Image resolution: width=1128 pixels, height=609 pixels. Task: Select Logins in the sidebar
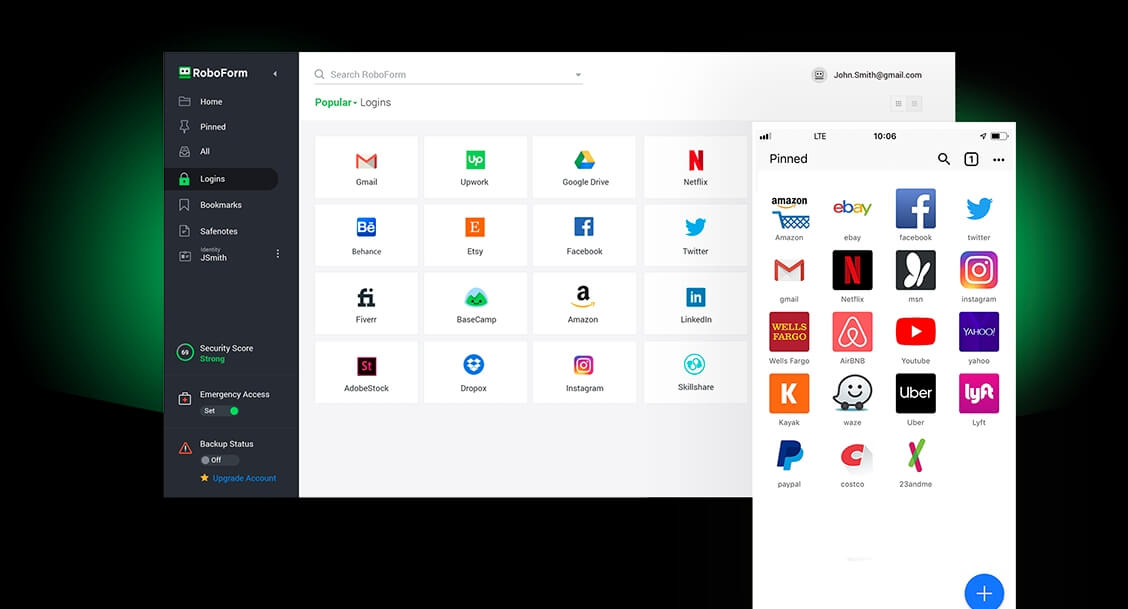pos(222,179)
